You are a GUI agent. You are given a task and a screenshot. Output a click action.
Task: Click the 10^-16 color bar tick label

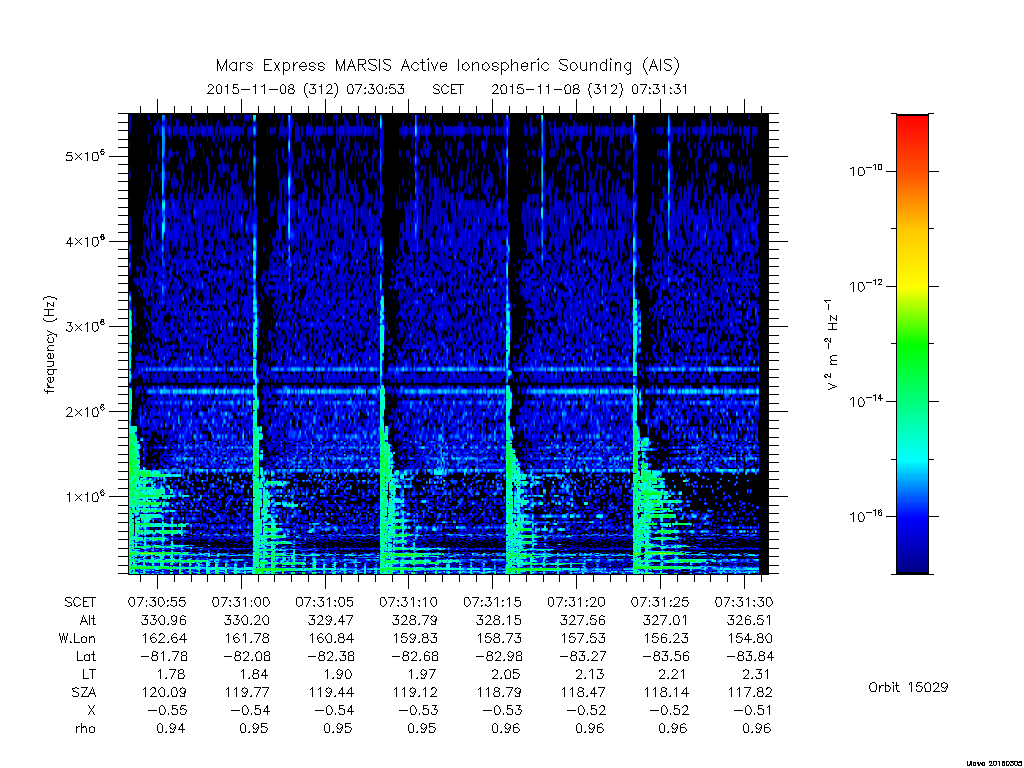pyautogui.click(x=866, y=516)
